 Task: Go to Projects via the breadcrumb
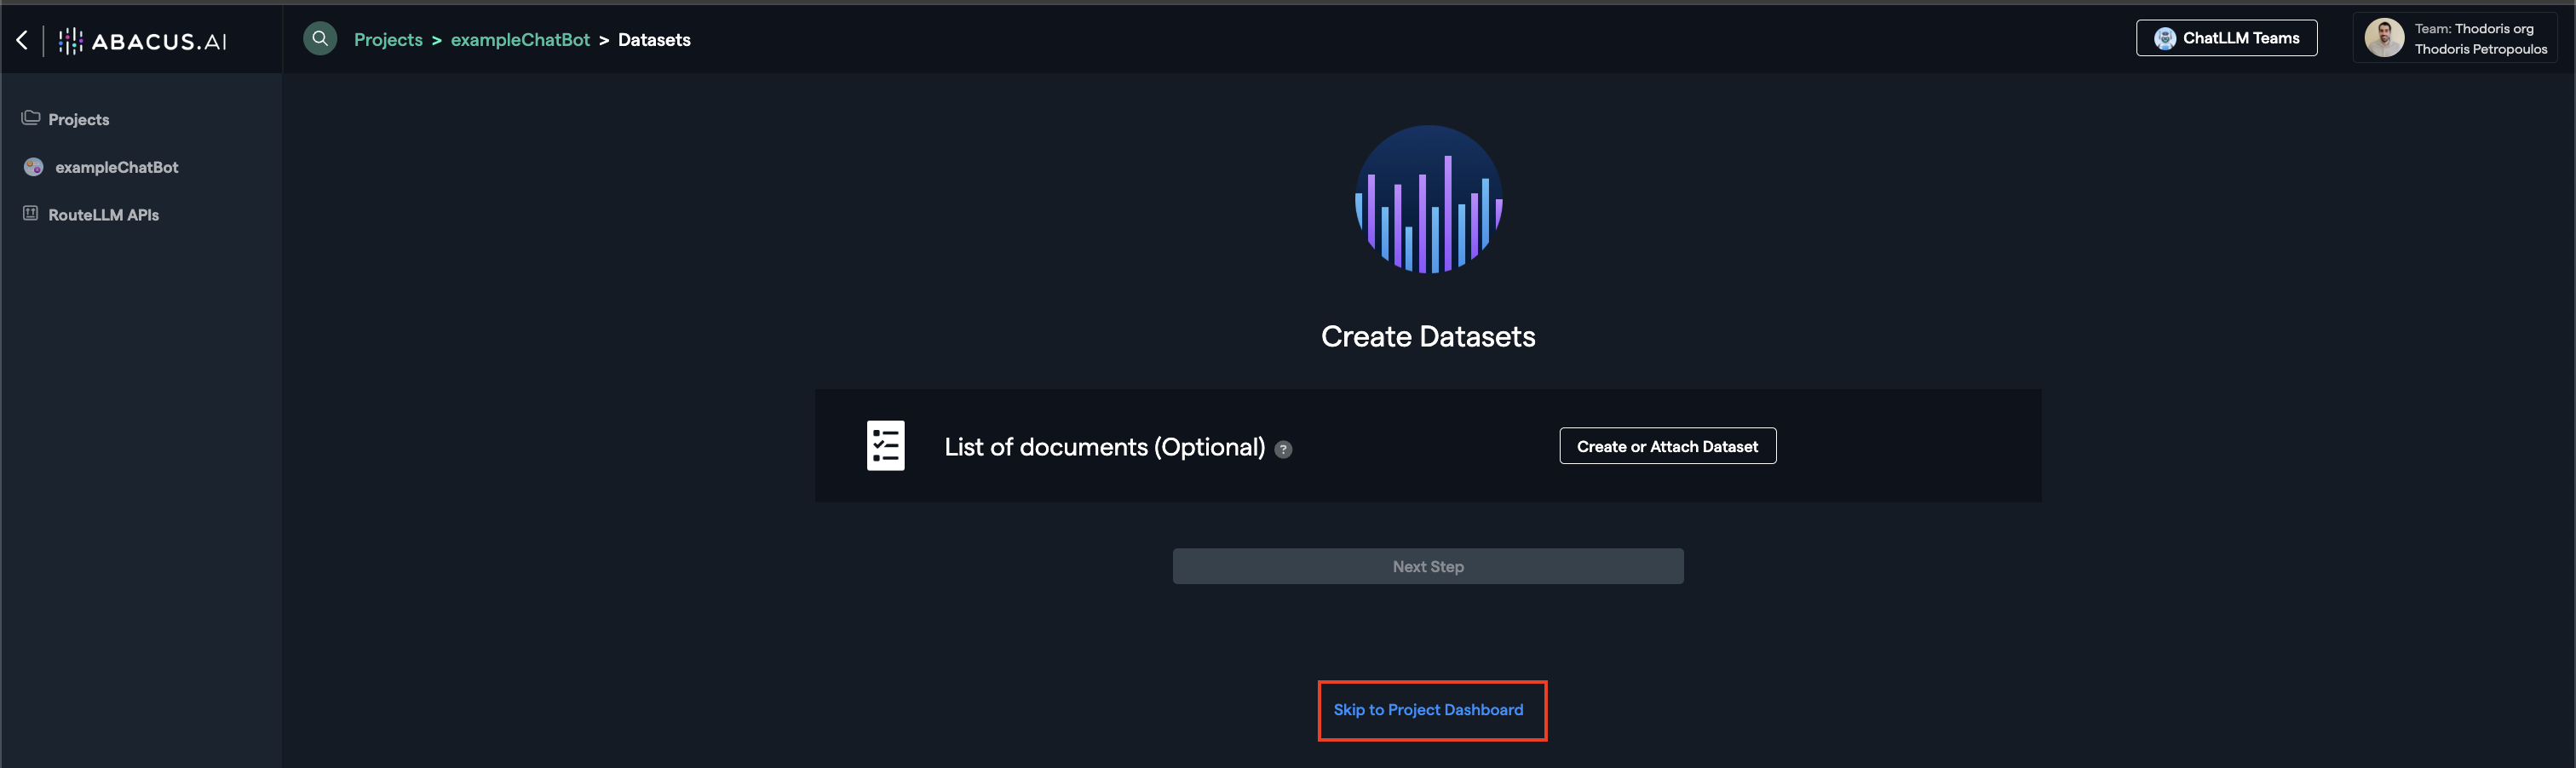tap(388, 40)
